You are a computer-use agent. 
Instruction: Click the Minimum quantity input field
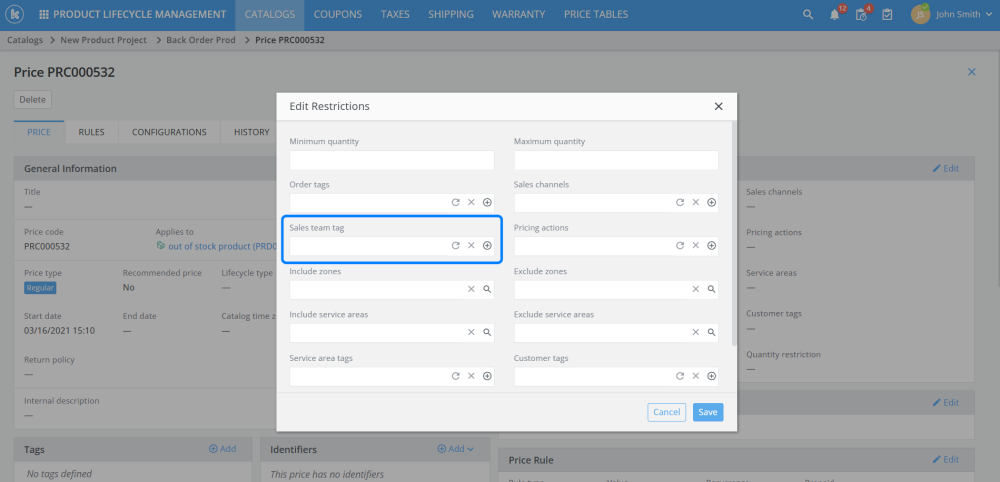(392, 160)
